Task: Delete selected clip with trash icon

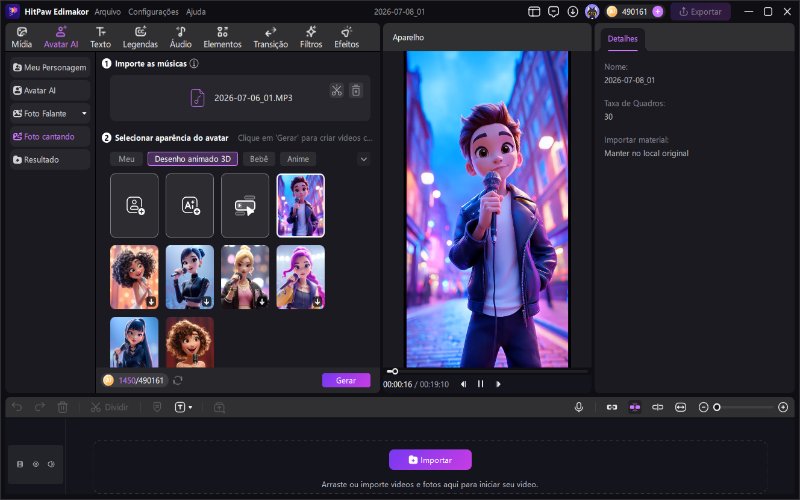Action: point(62,407)
